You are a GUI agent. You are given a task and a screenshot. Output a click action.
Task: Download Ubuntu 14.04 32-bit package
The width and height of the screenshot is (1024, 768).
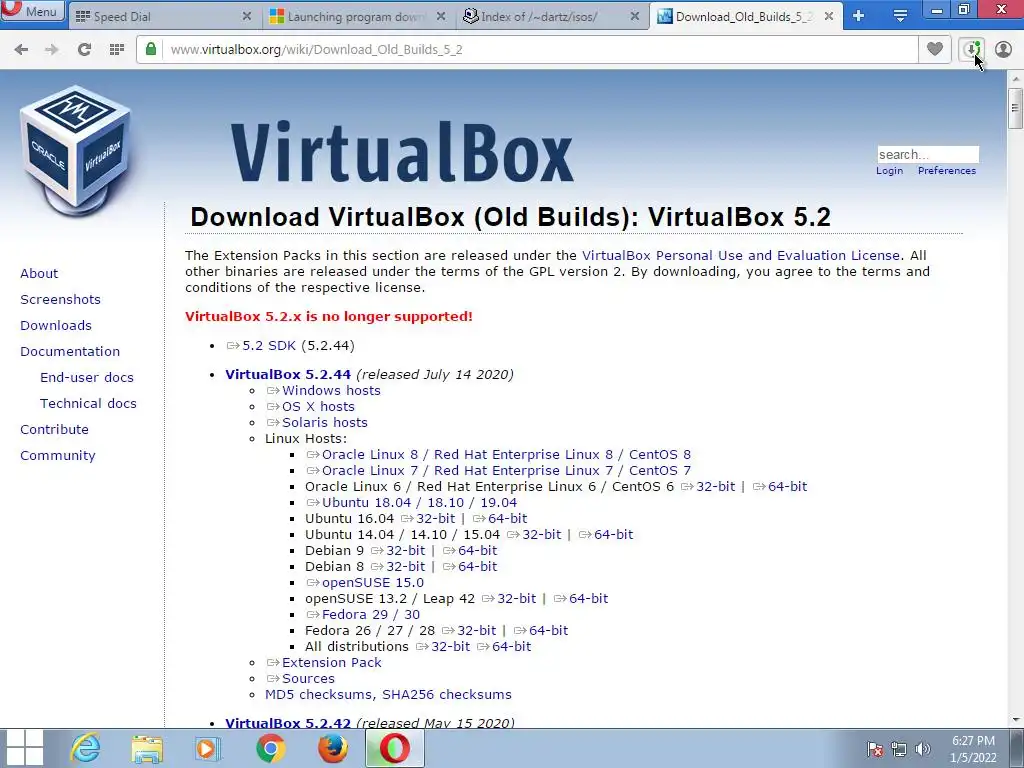point(534,534)
